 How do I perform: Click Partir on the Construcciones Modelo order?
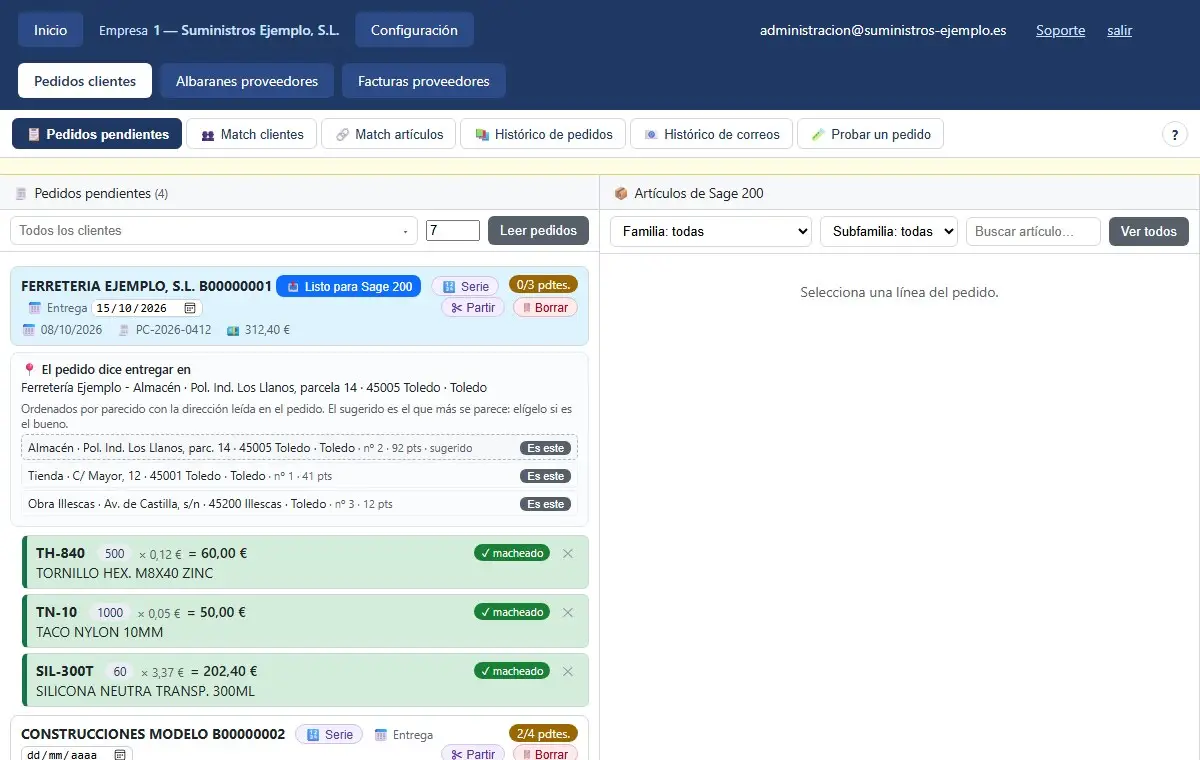tap(473, 754)
